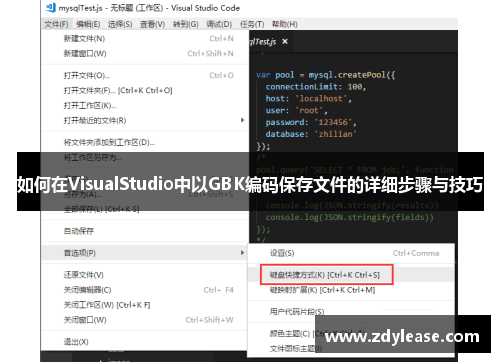Open the 编辑(E) menu
The width and height of the screenshot is (500, 362).
pos(88,24)
